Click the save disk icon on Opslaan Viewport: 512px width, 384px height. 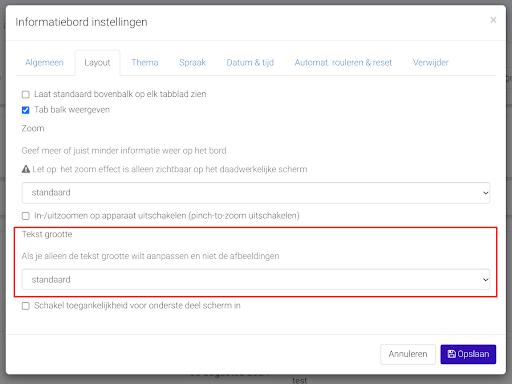tap(451, 354)
